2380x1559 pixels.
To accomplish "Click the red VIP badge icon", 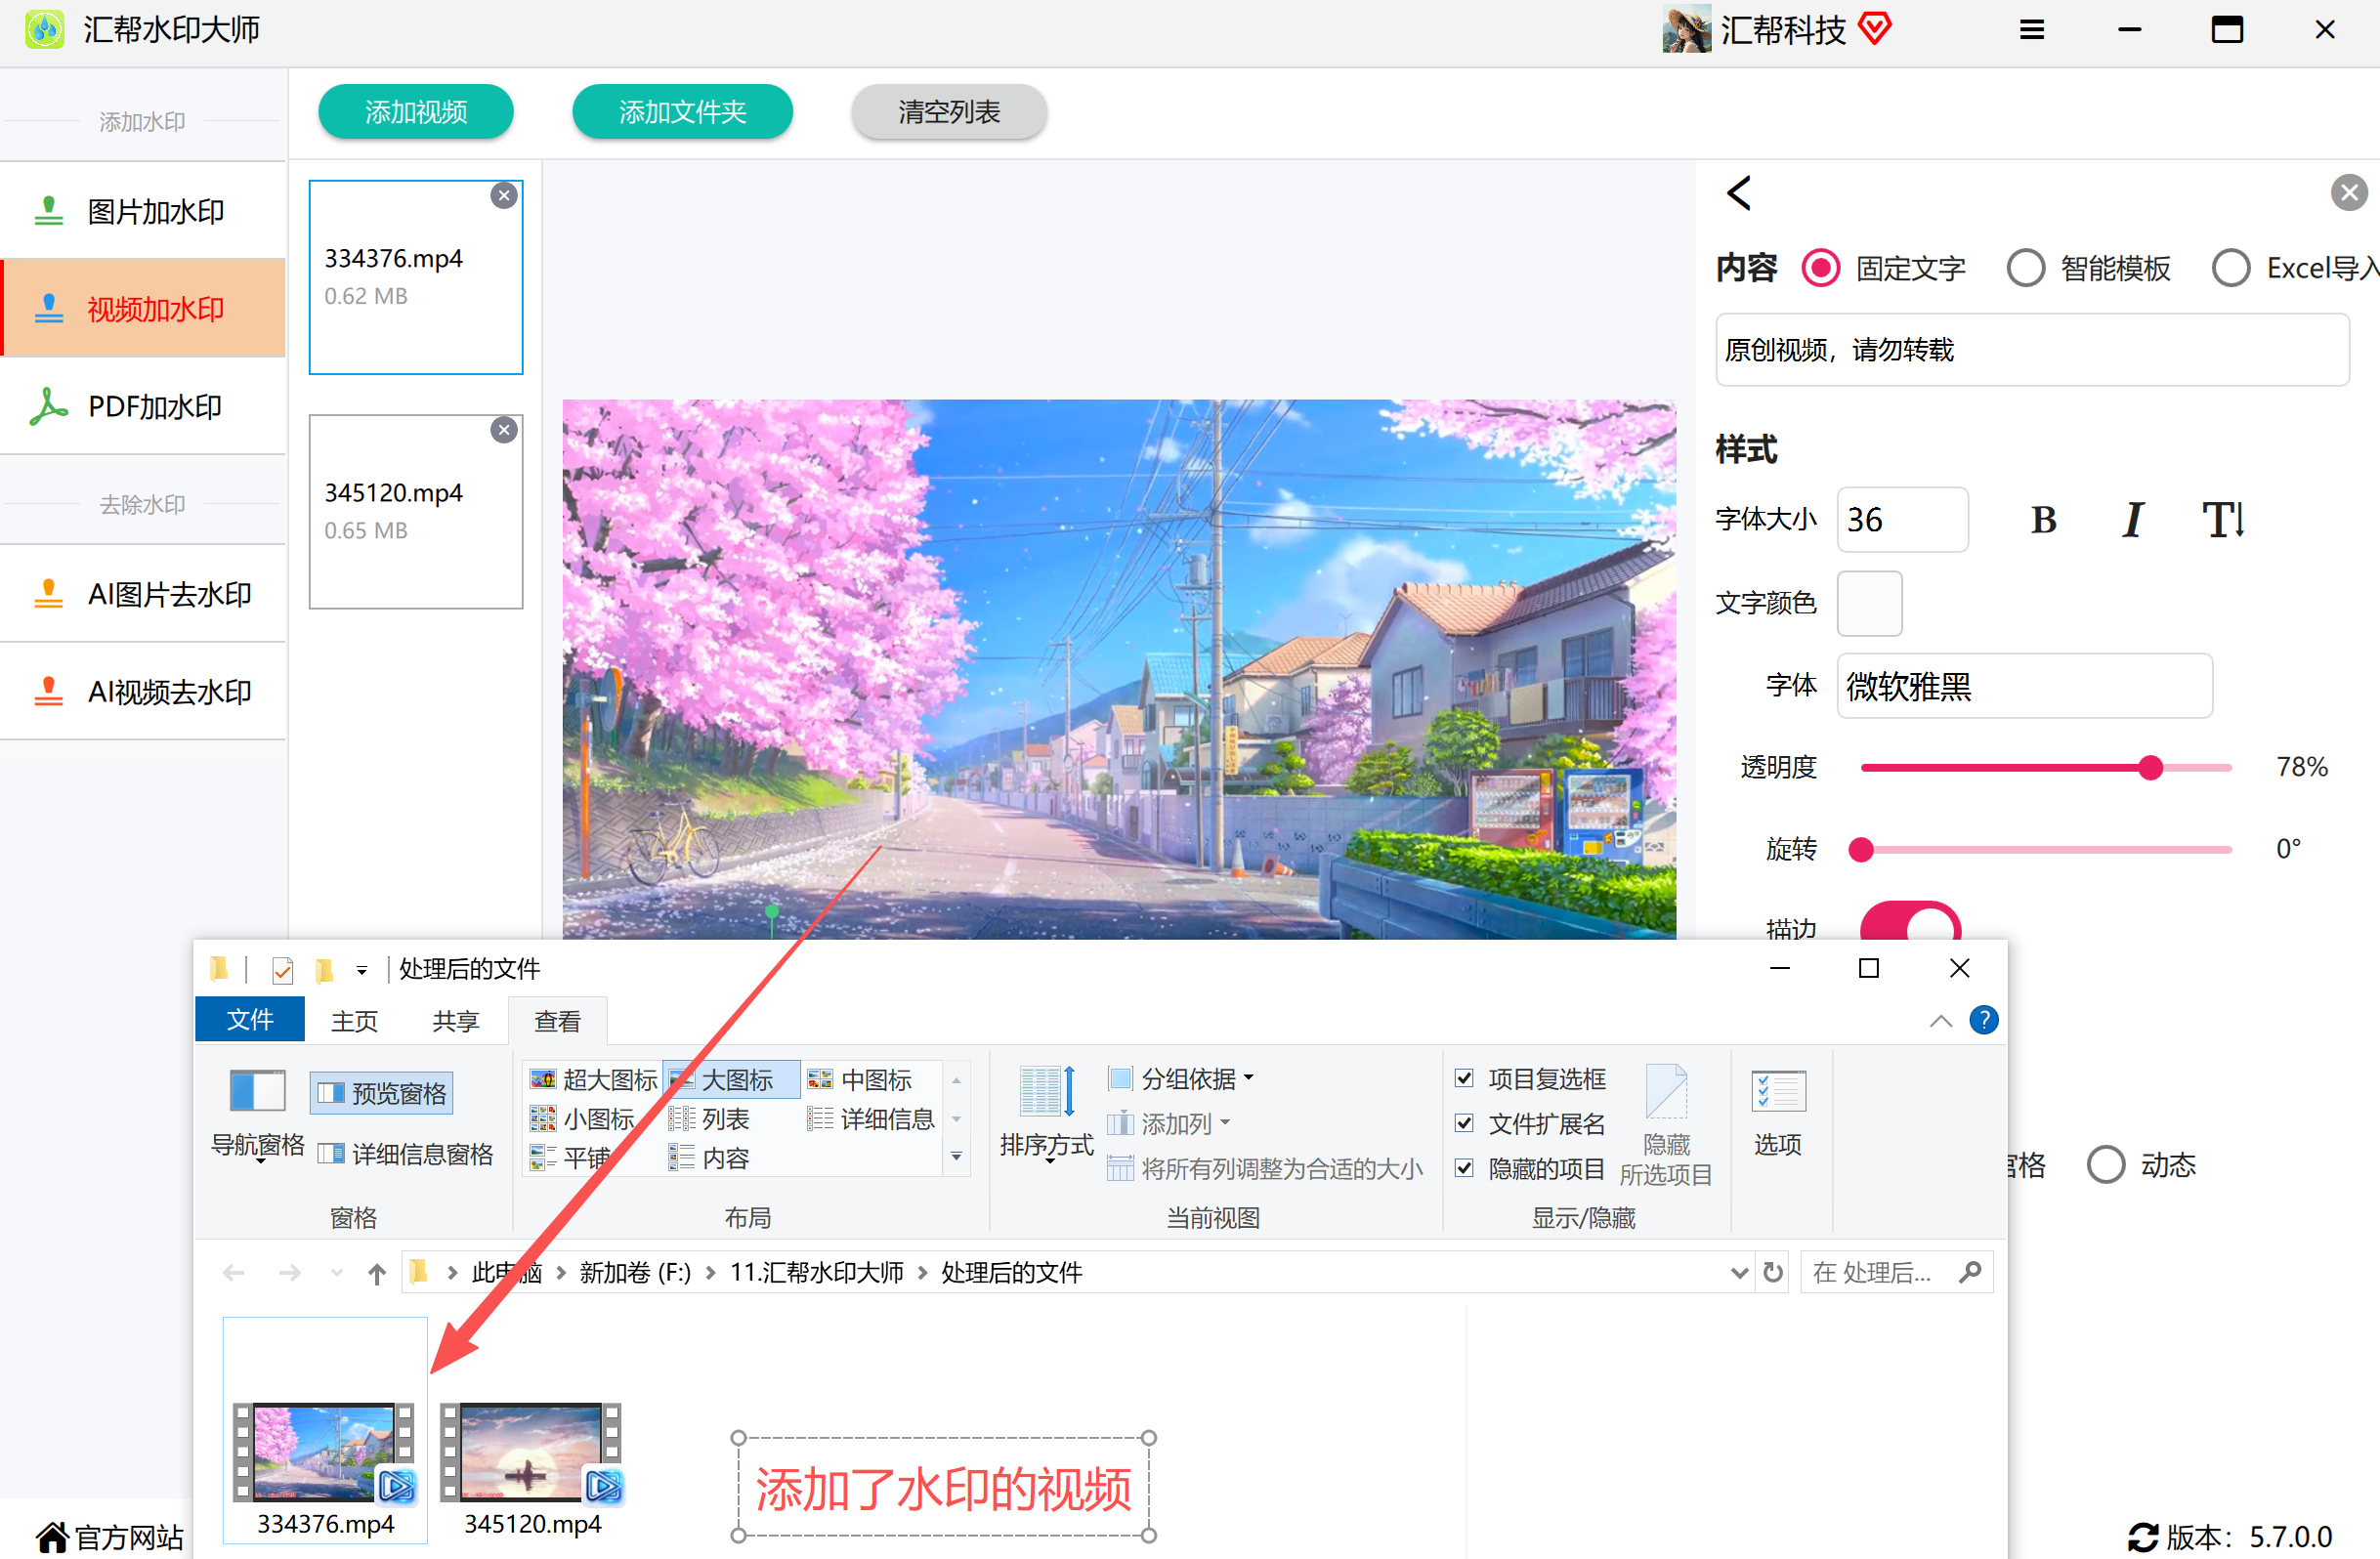I will click(x=1875, y=28).
